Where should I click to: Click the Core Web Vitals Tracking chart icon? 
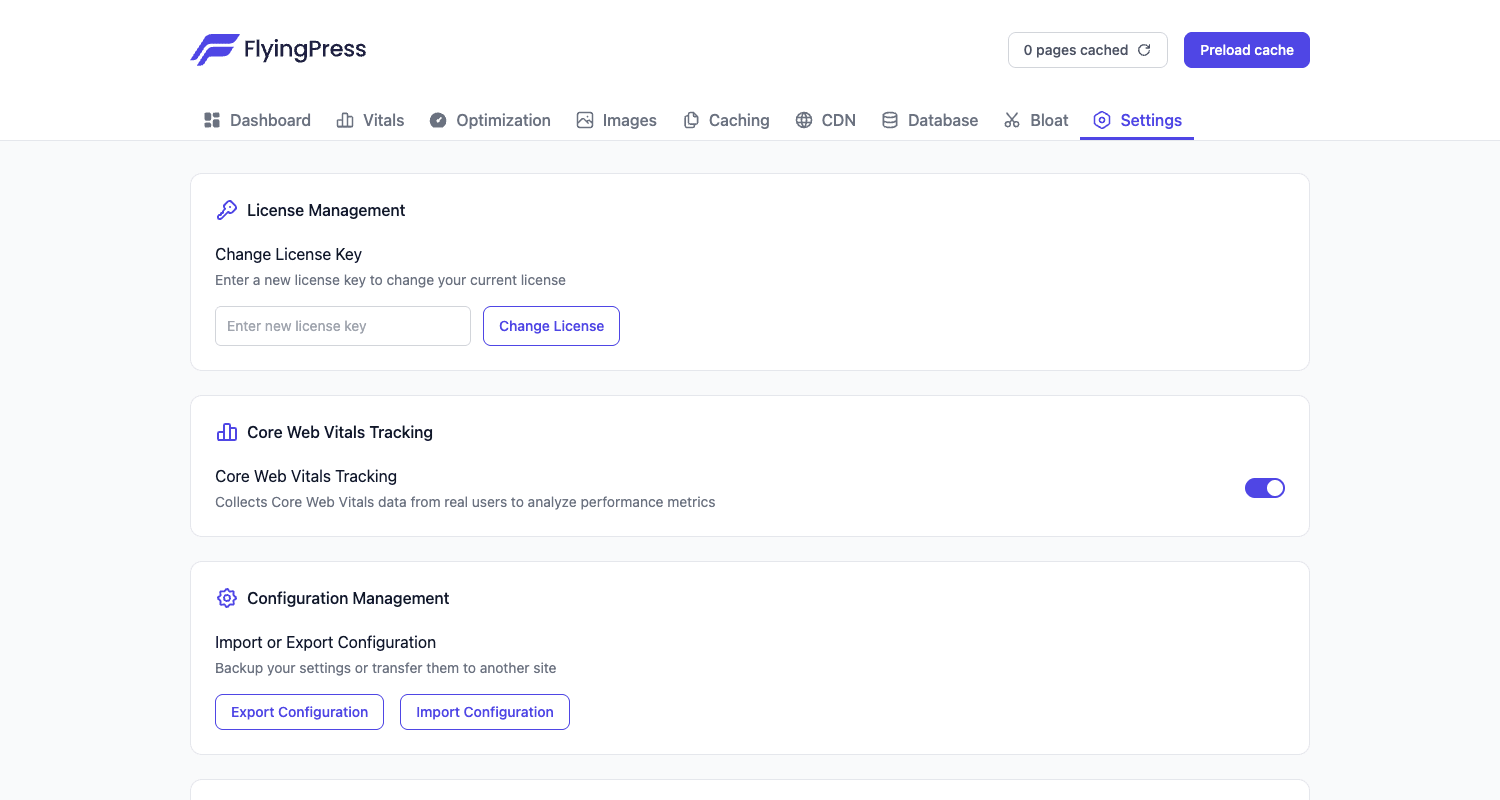[227, 432]
